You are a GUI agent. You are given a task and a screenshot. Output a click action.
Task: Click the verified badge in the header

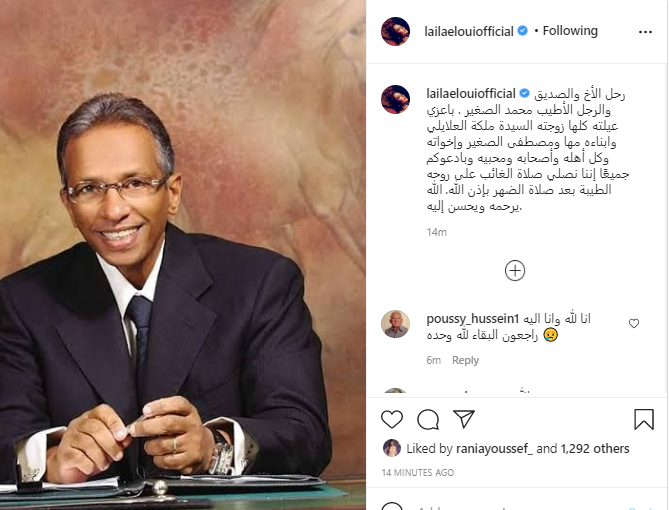(523, 31)
